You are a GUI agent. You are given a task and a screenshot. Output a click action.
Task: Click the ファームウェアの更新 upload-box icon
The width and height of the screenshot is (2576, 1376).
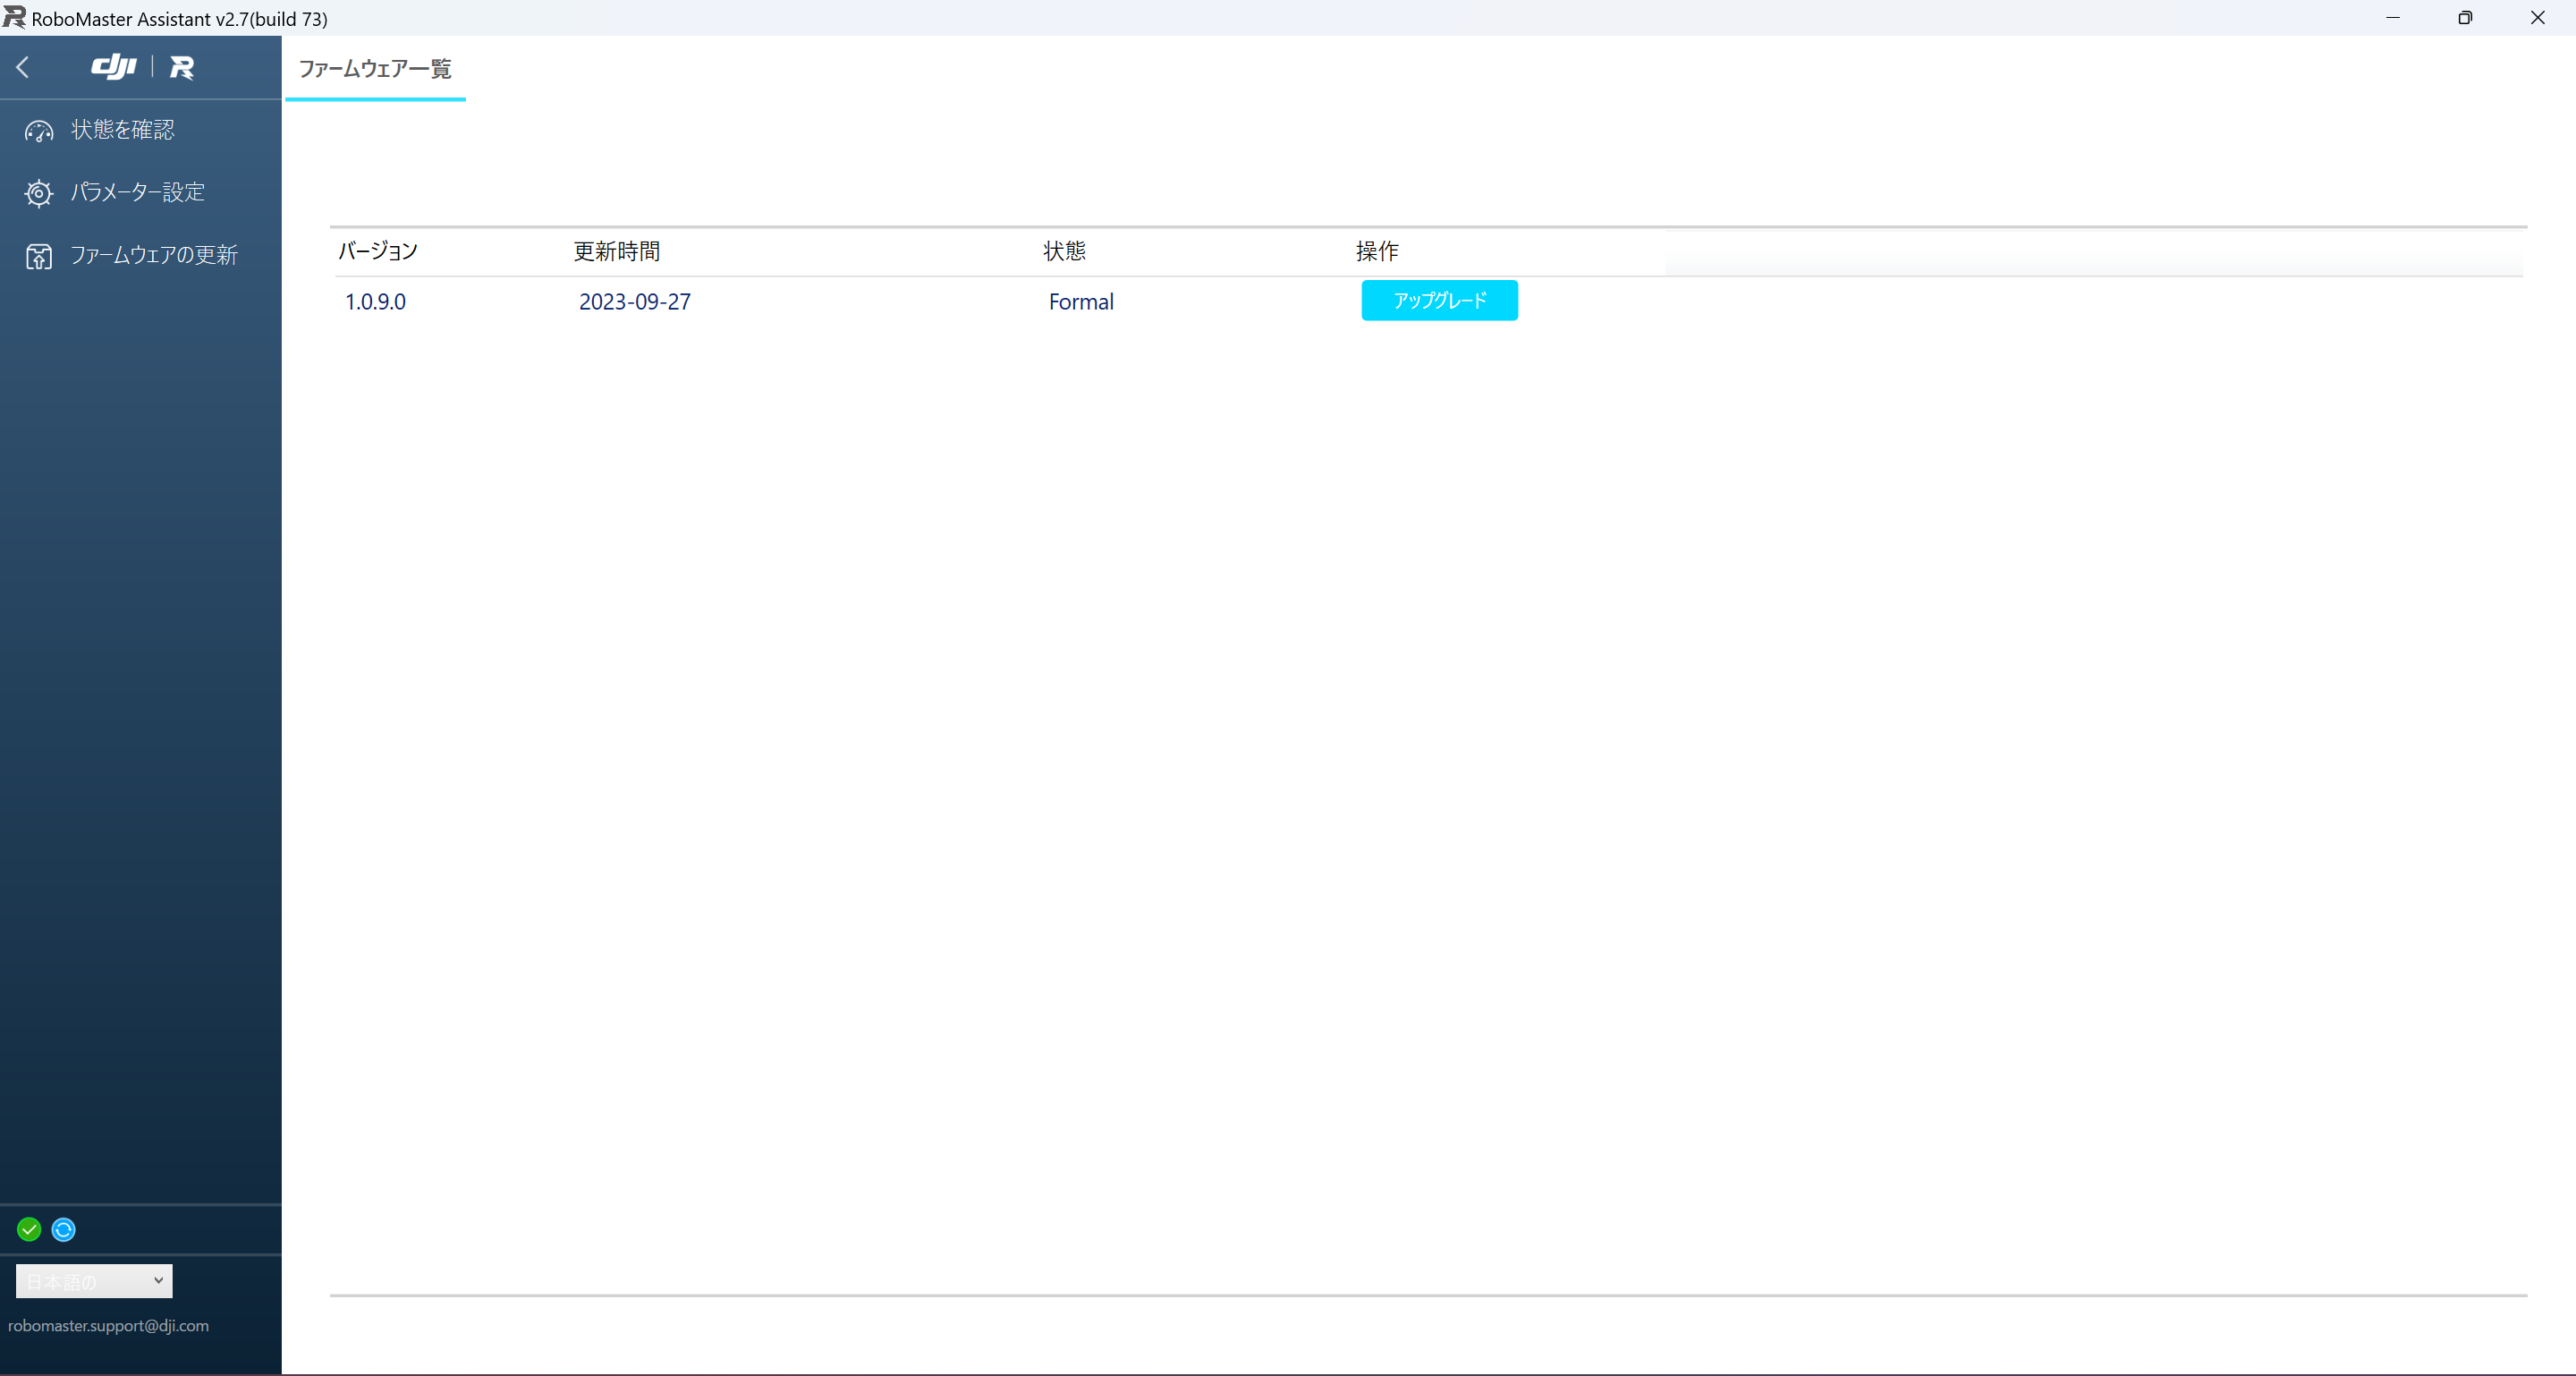tap(38, 256)
